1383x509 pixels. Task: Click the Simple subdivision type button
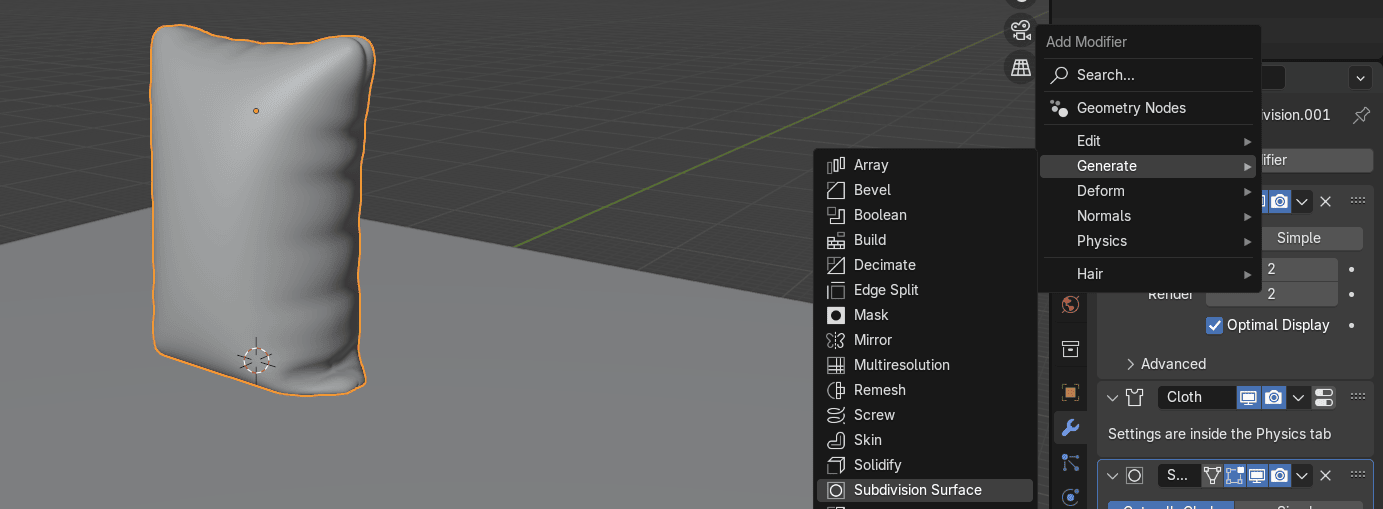[x=1298, y=238]
